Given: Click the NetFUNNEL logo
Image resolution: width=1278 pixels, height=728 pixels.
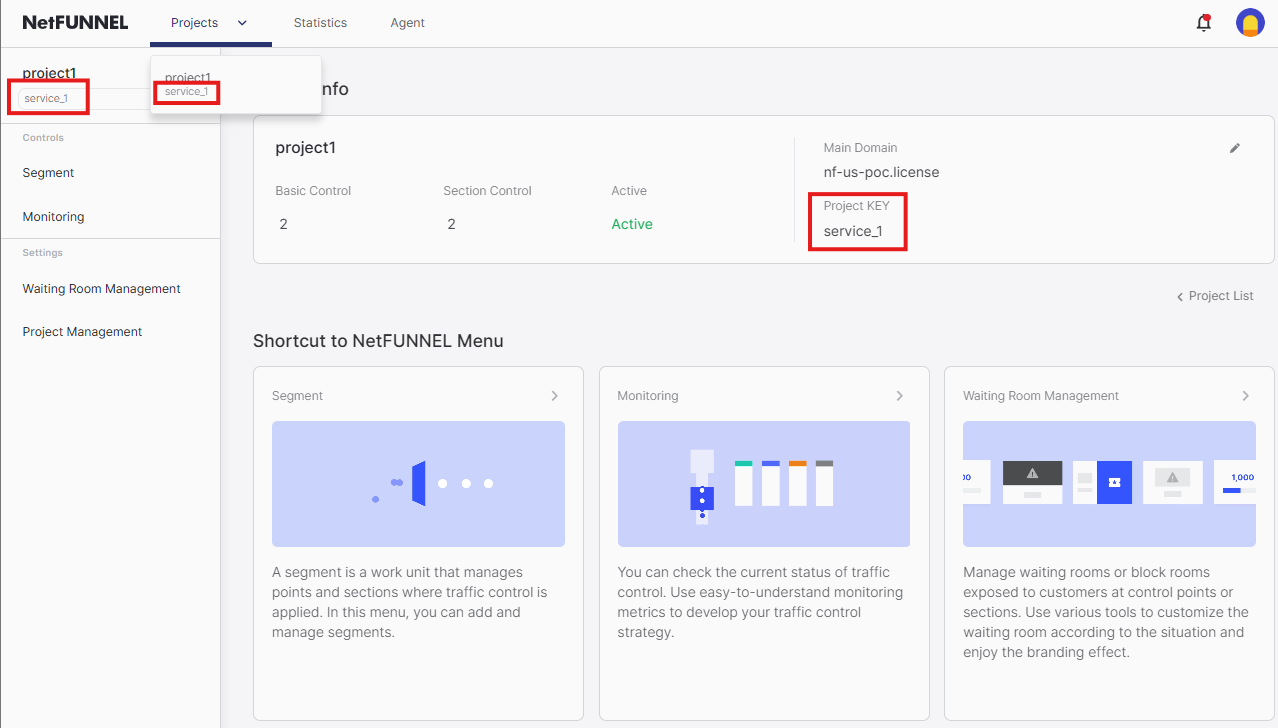Looking at the screenshot, I should click(x=75, y=21).
